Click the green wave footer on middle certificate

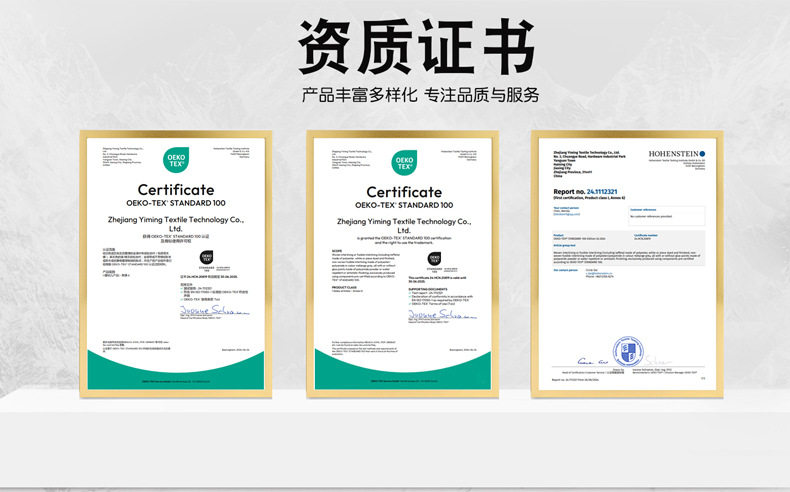403,371
